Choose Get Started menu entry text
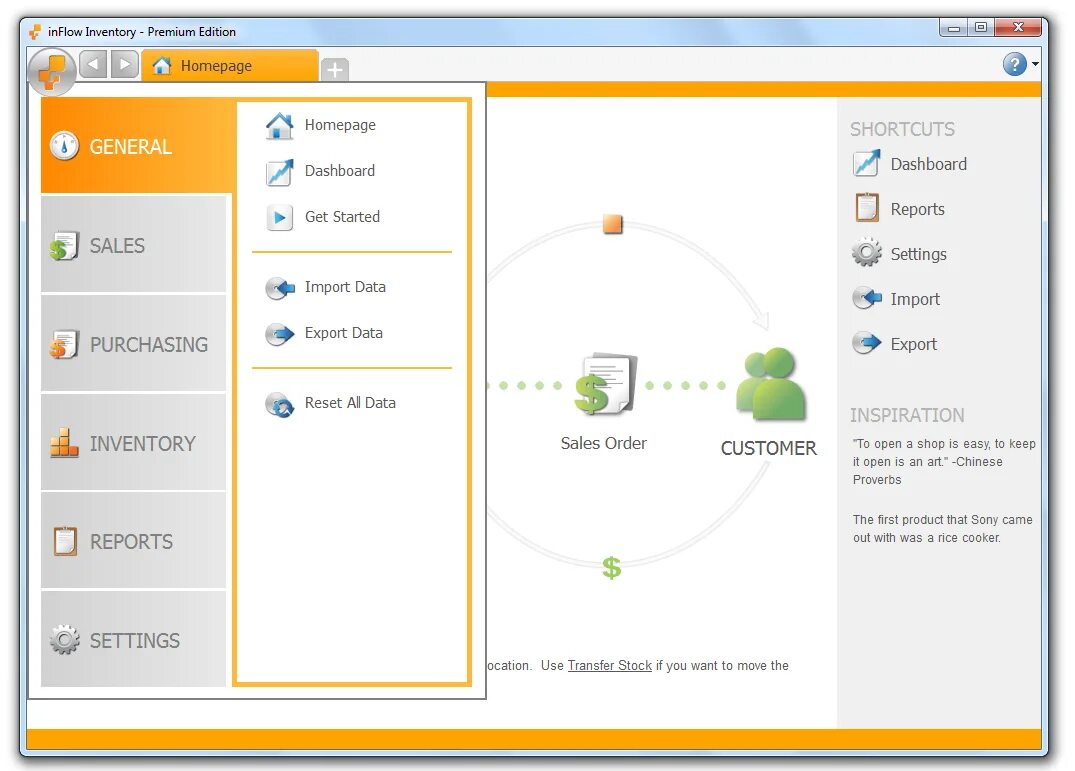The height and width of the screenshot is (771, 1075). (342, 217)
